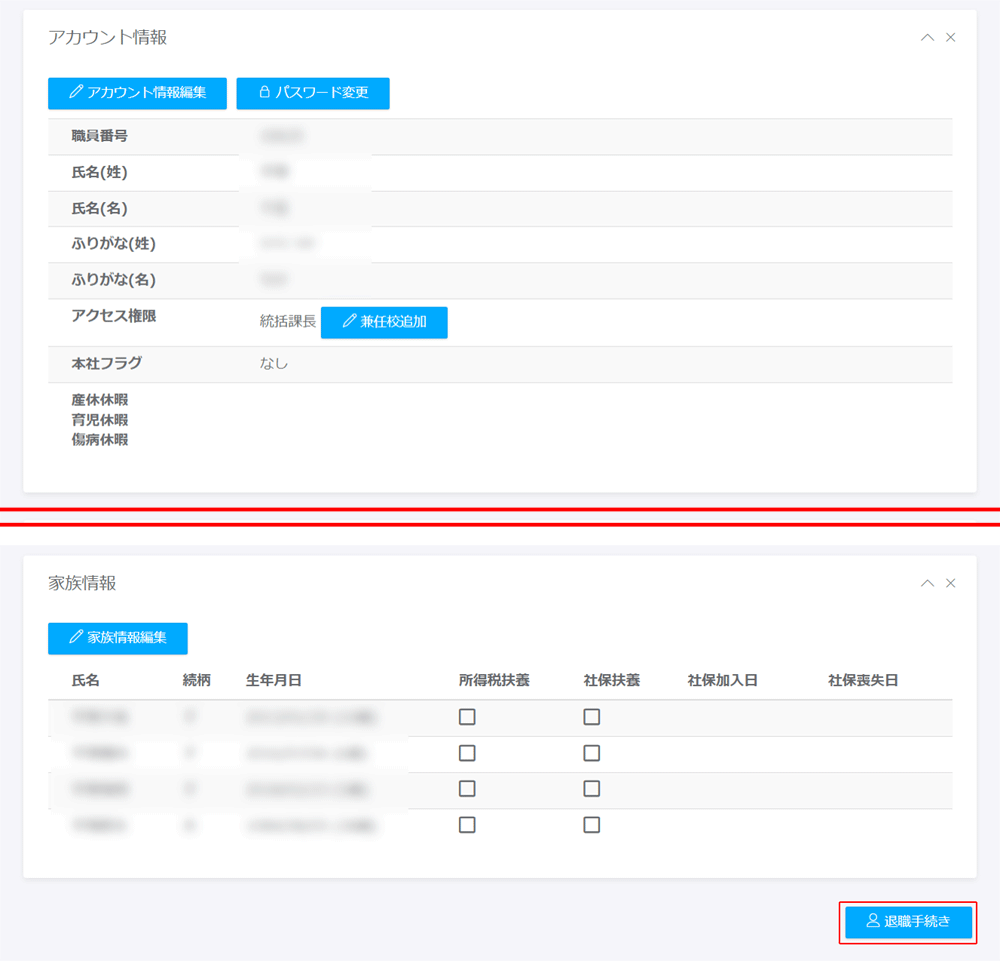The height and width of the screenshot is (961, 1000).
Task: Collapse the 家族情報 panel using chevron
Action: [x=927, y=583]
